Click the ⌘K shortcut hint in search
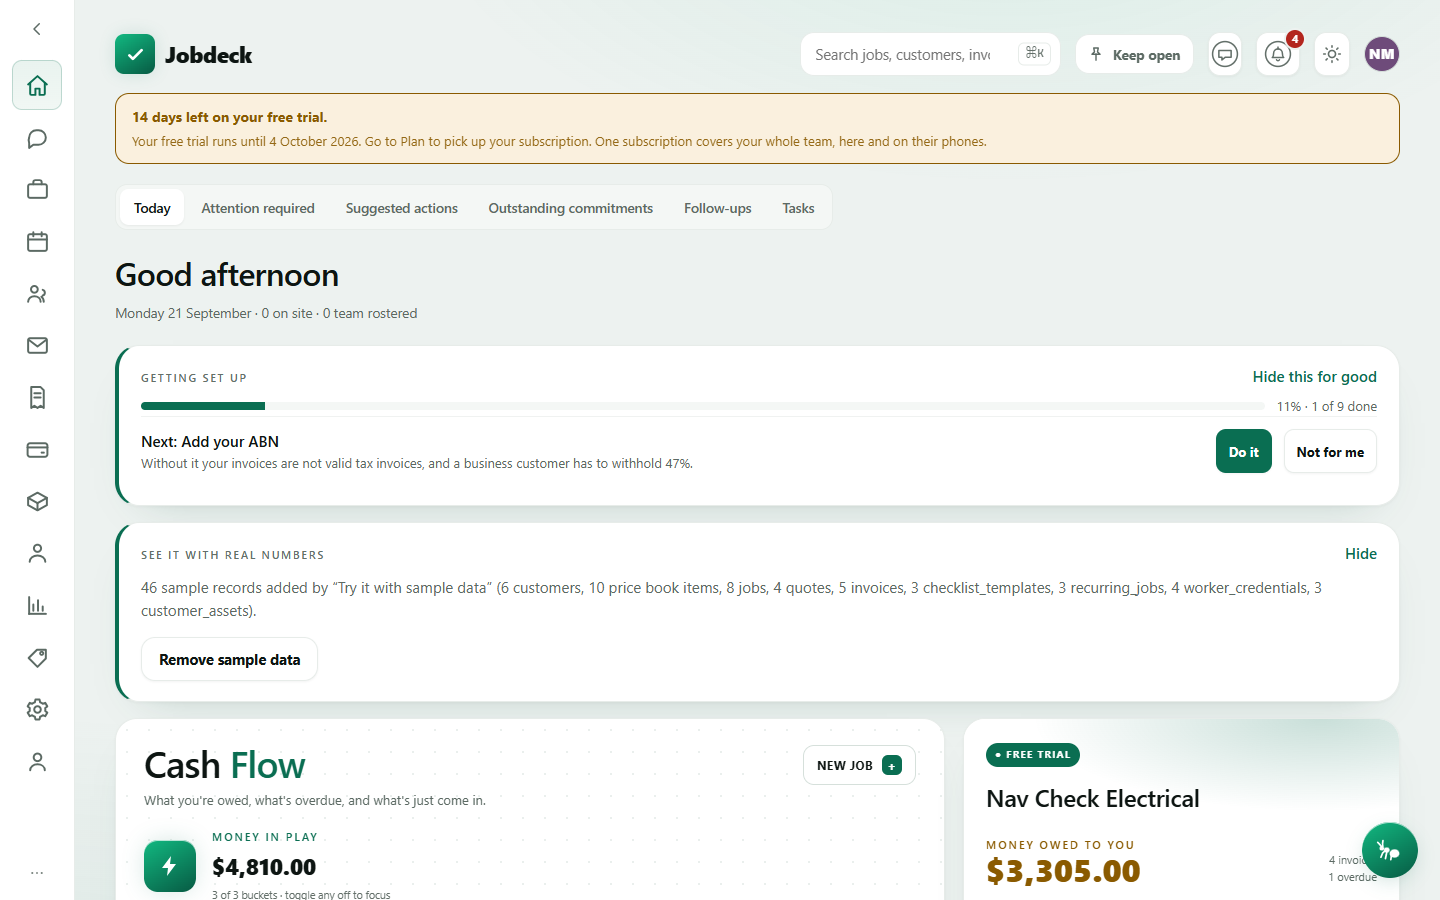This screenshot has height=900, width=1440. [1035, 53]
